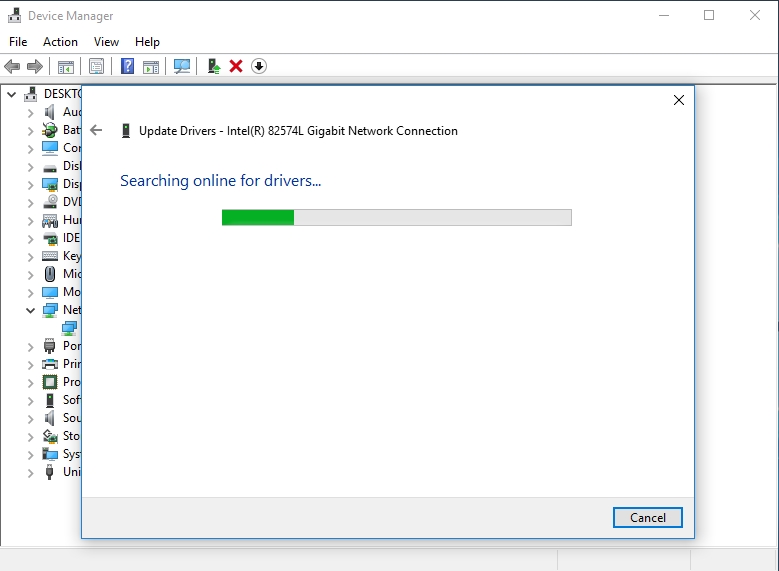Select the Audio speaker category icon
Image resolution: width=779 pixels, height=571 pixels.
coord(50,112)
